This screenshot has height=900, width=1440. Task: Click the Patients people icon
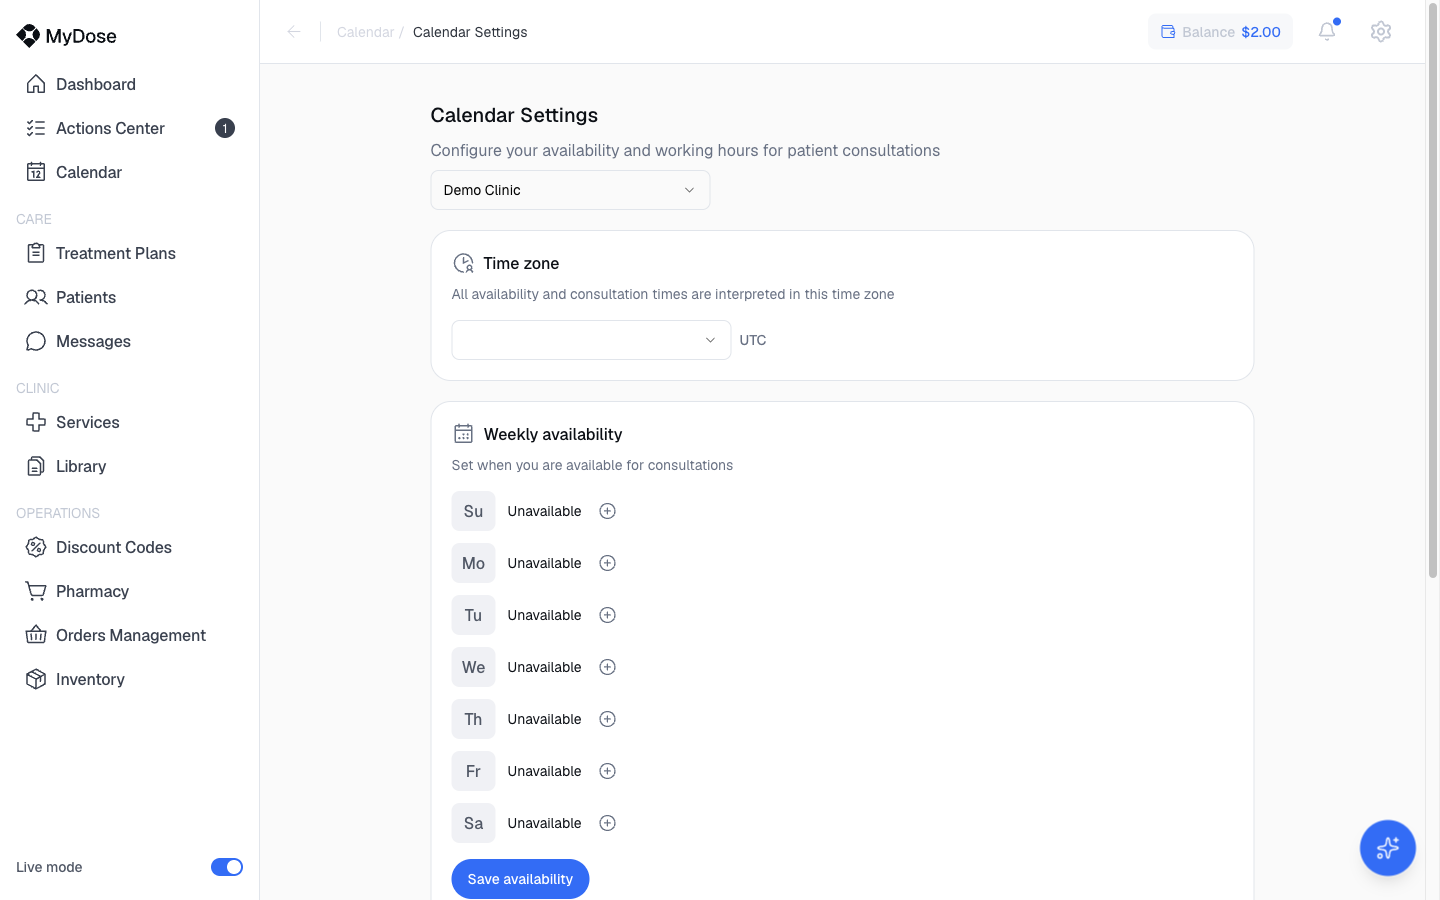point(36,297)
